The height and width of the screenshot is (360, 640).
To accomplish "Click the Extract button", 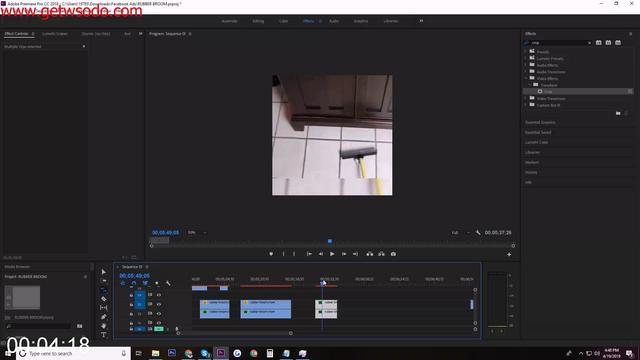I will click(381, 254).
